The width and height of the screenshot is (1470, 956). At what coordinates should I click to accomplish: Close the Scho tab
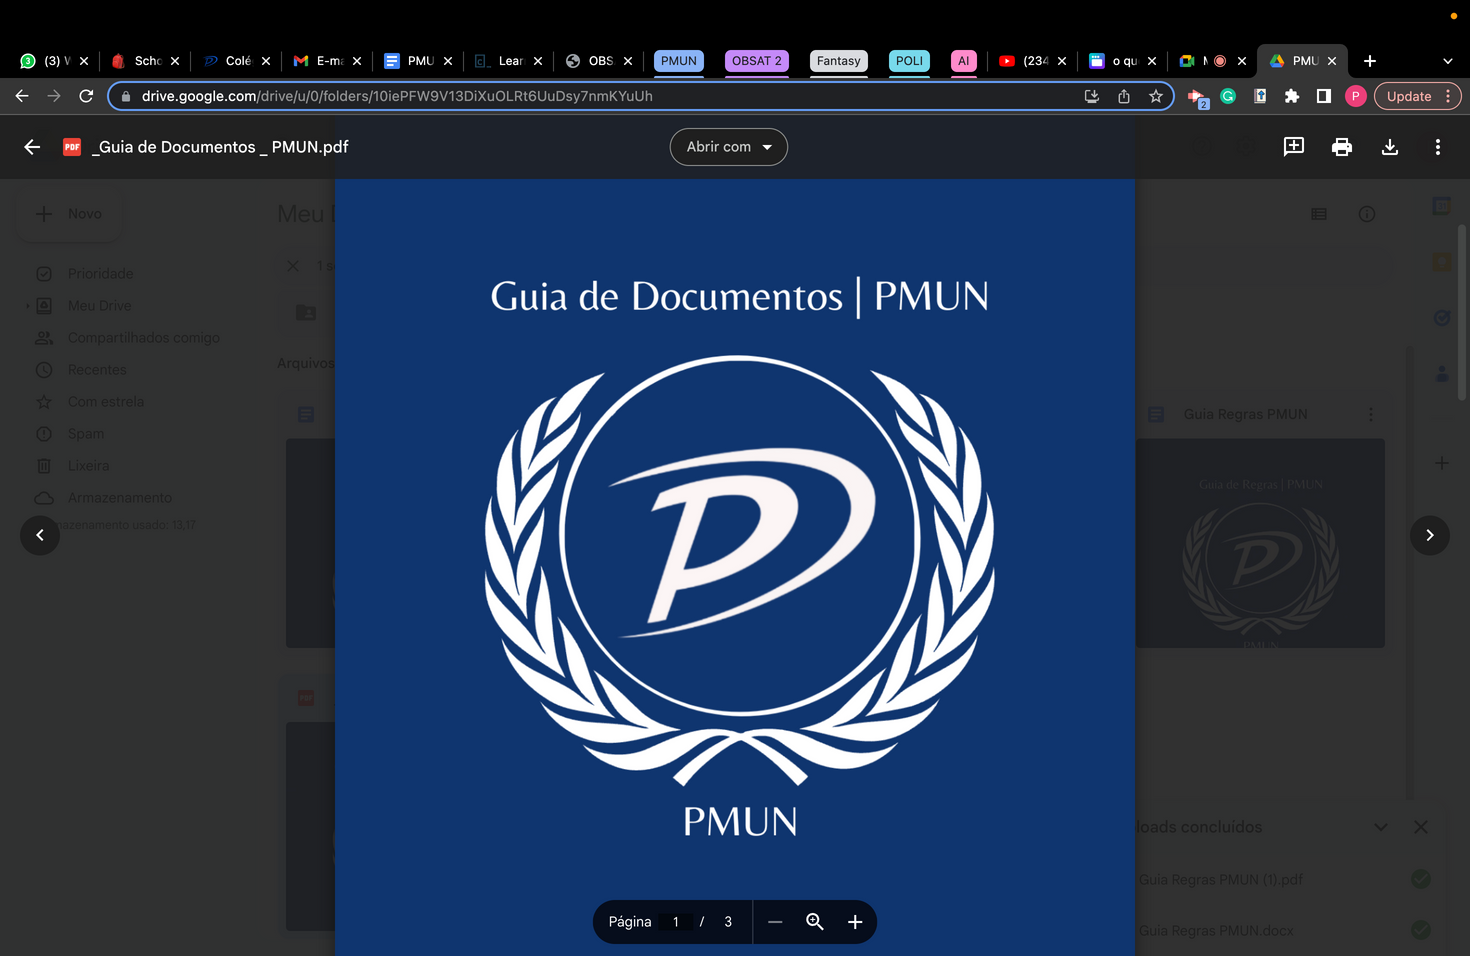click(x=175, y=61)
